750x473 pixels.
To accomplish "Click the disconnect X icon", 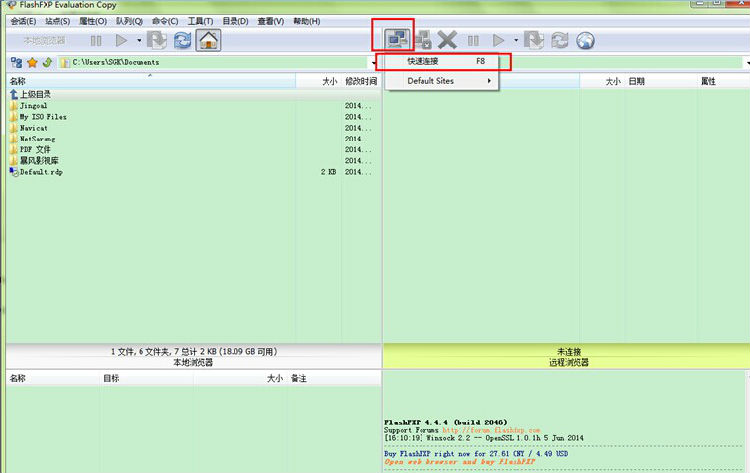I will pyautogui.click(x=446, y=41).
